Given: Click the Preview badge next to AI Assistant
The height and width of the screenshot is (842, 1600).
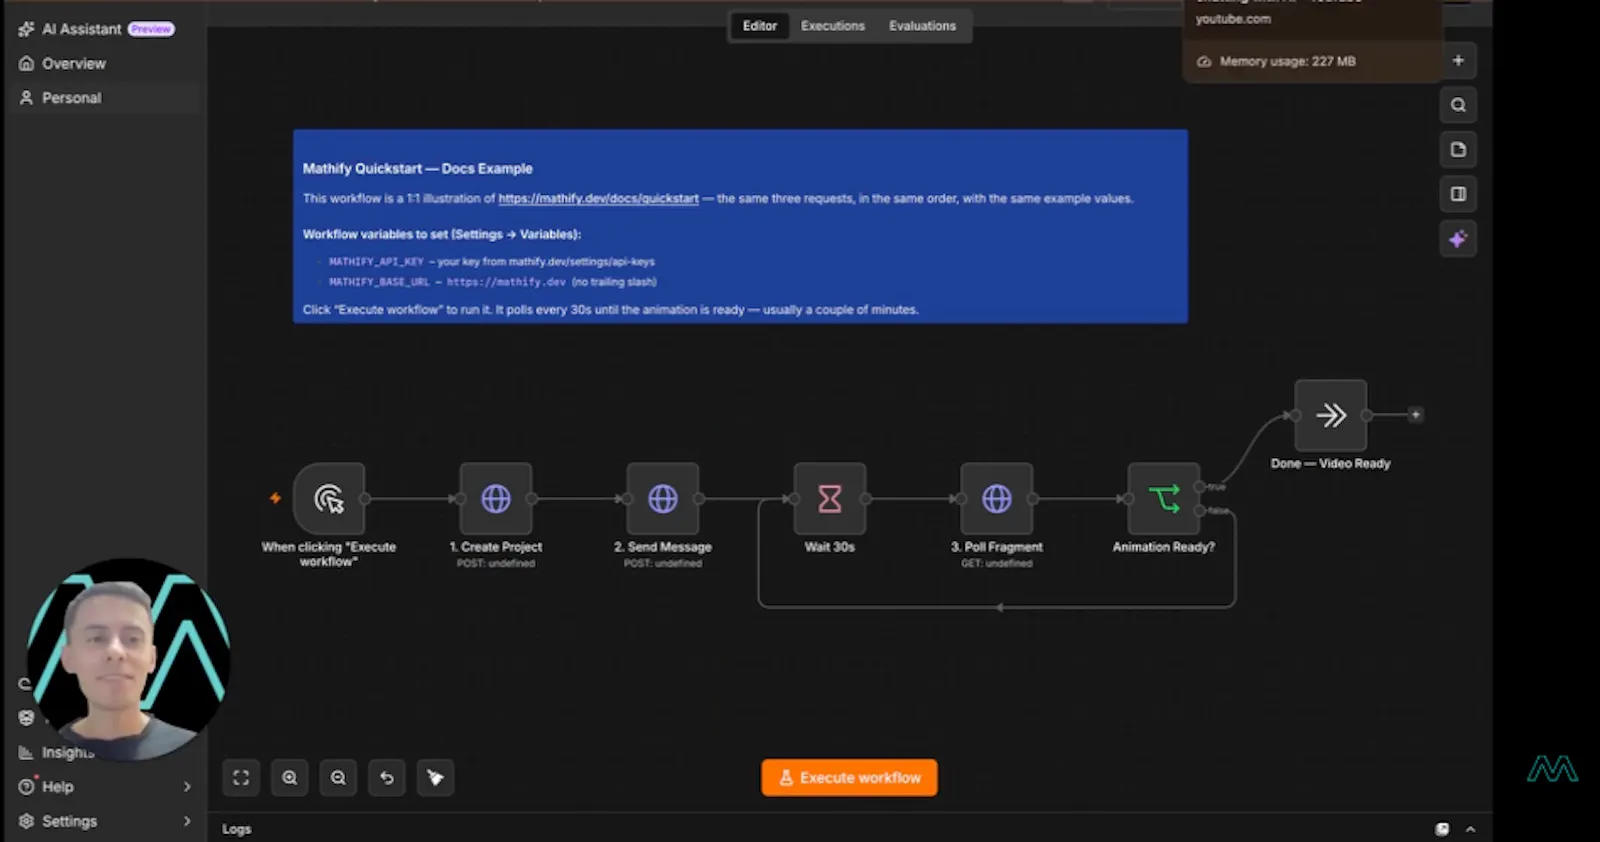Looking at the screenshot, I should pyautogui.click(x=151, y=29).
